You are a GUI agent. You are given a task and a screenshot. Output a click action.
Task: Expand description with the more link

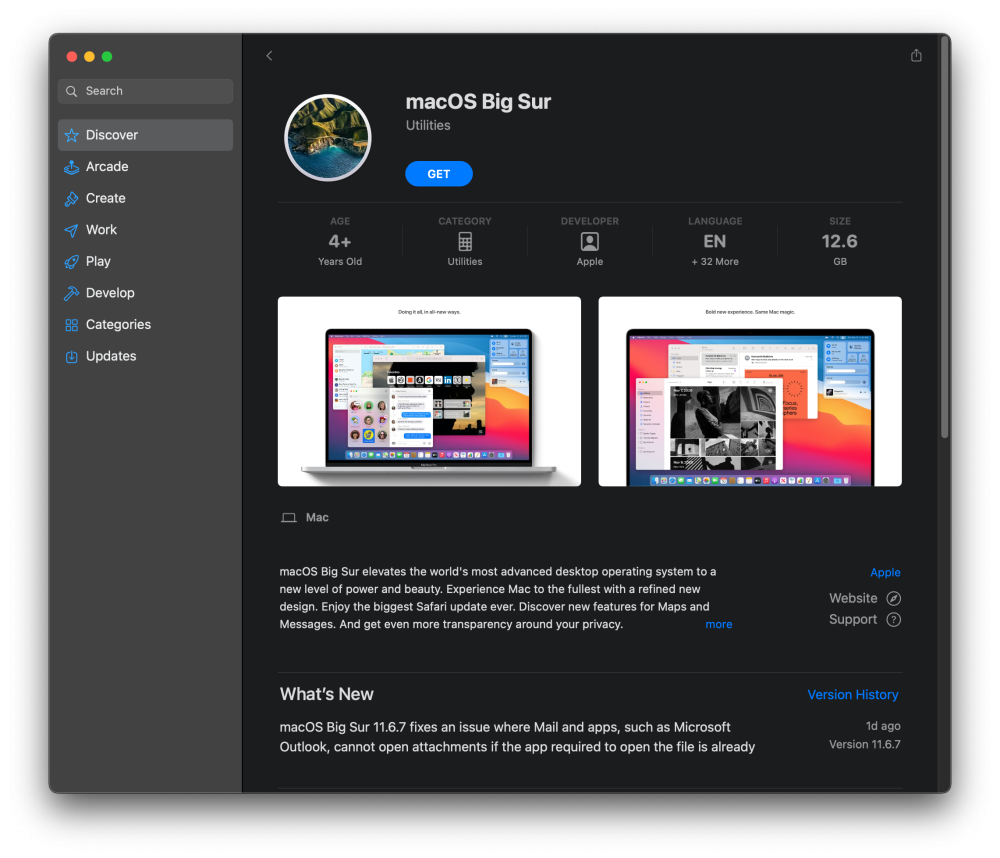point(719,625)
